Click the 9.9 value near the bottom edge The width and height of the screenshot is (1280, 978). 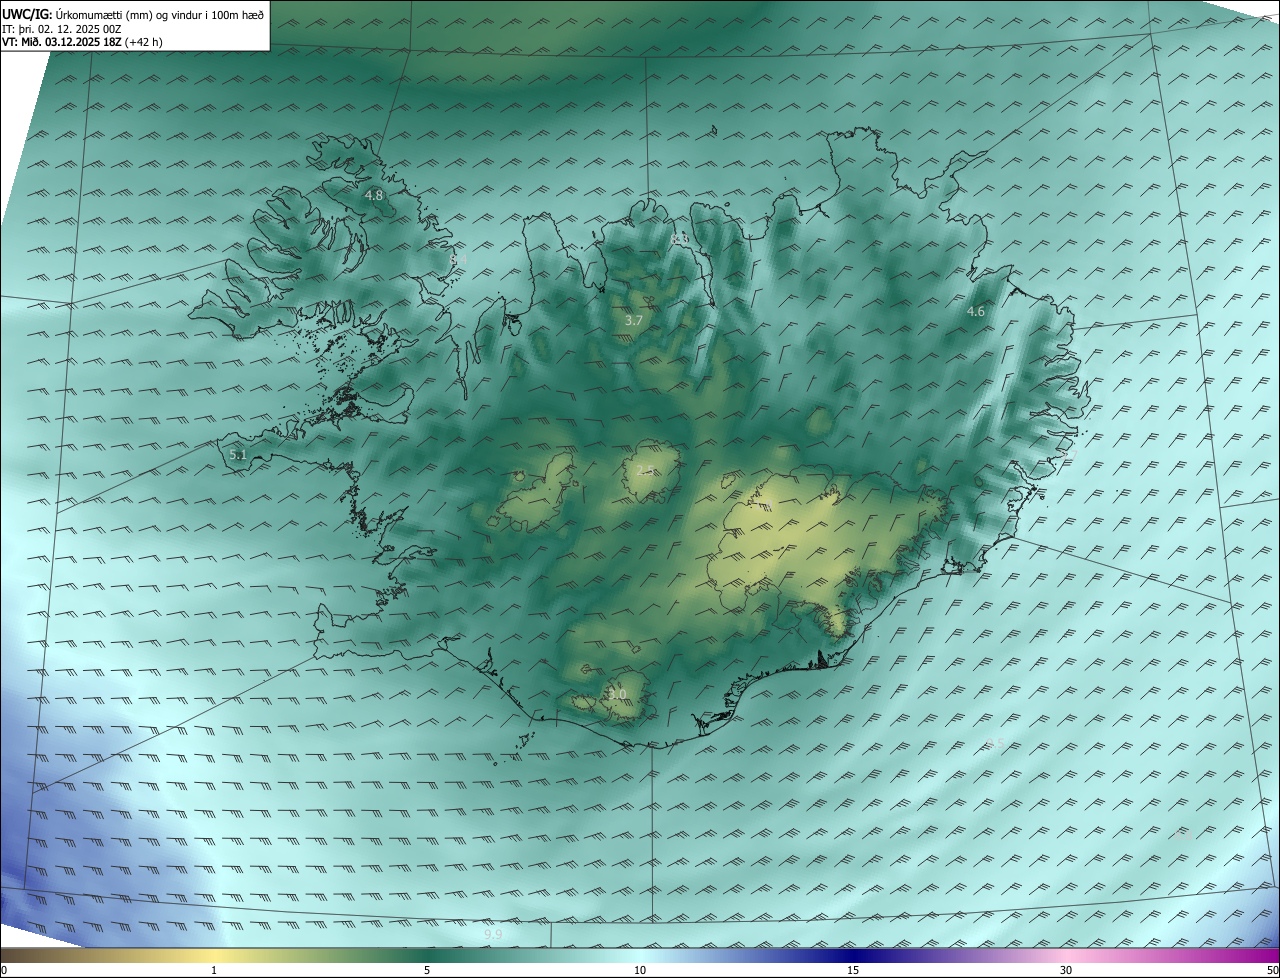point(493,934)
